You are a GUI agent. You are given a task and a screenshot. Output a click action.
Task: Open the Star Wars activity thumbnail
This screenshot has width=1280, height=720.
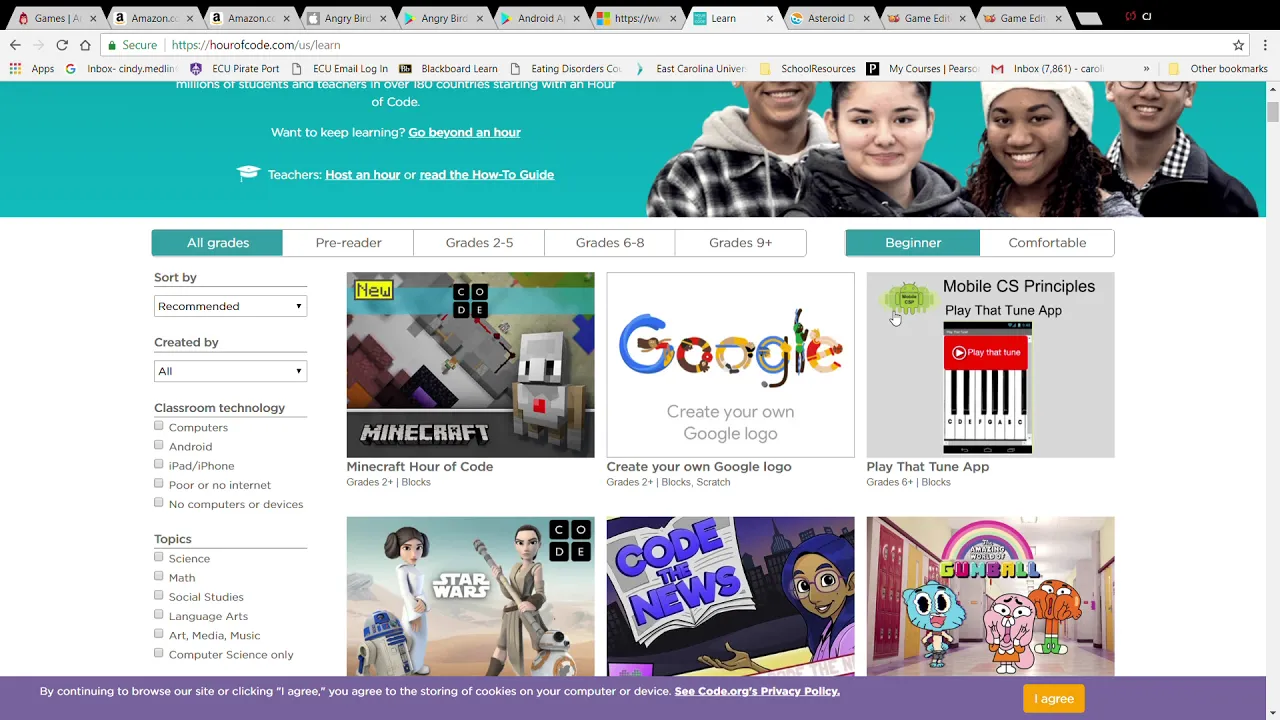tap(470, 596)
